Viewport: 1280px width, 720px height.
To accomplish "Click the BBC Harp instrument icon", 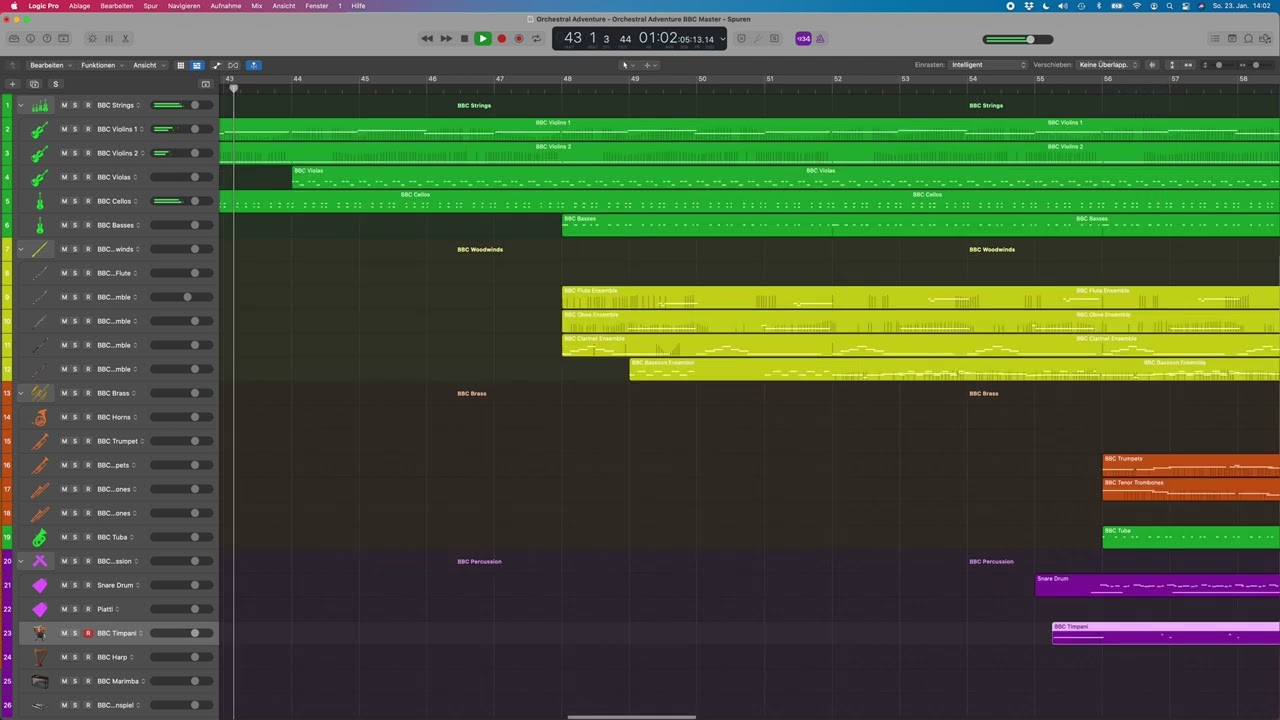I will (x=40, y=657).
